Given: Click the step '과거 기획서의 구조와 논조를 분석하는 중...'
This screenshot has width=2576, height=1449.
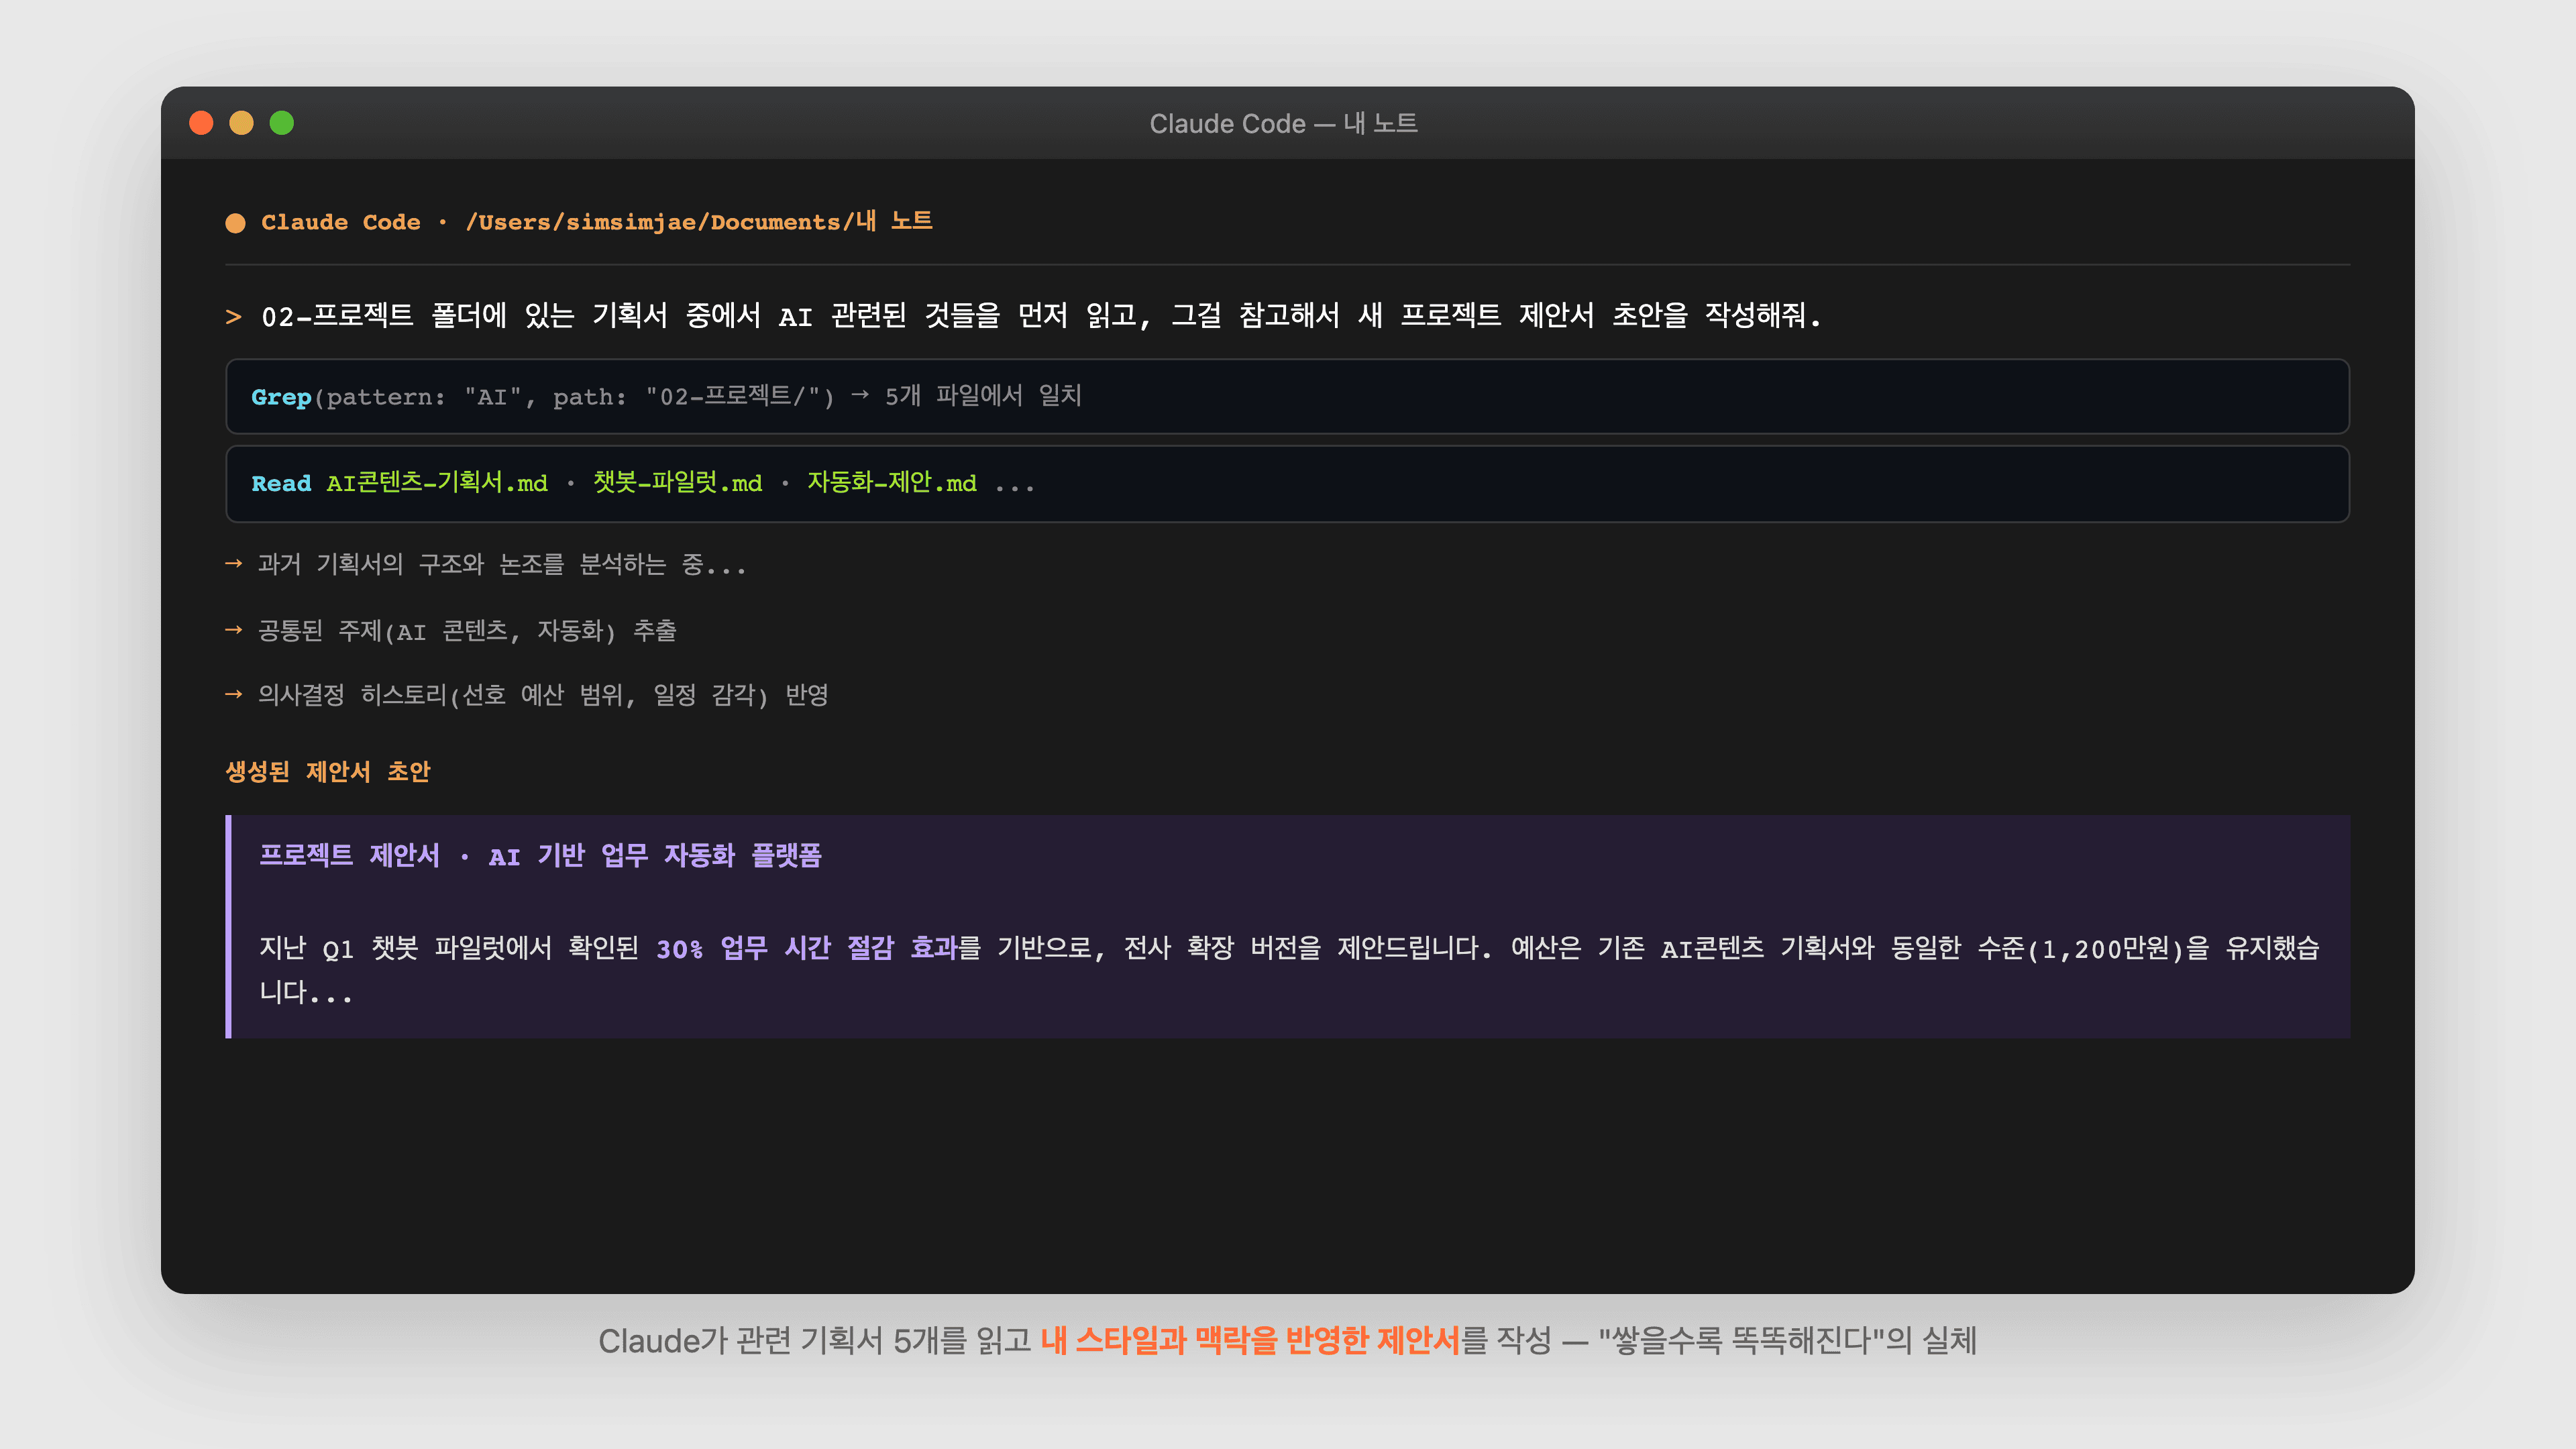Looking at the screenshot, I should [x=502, y=565].
